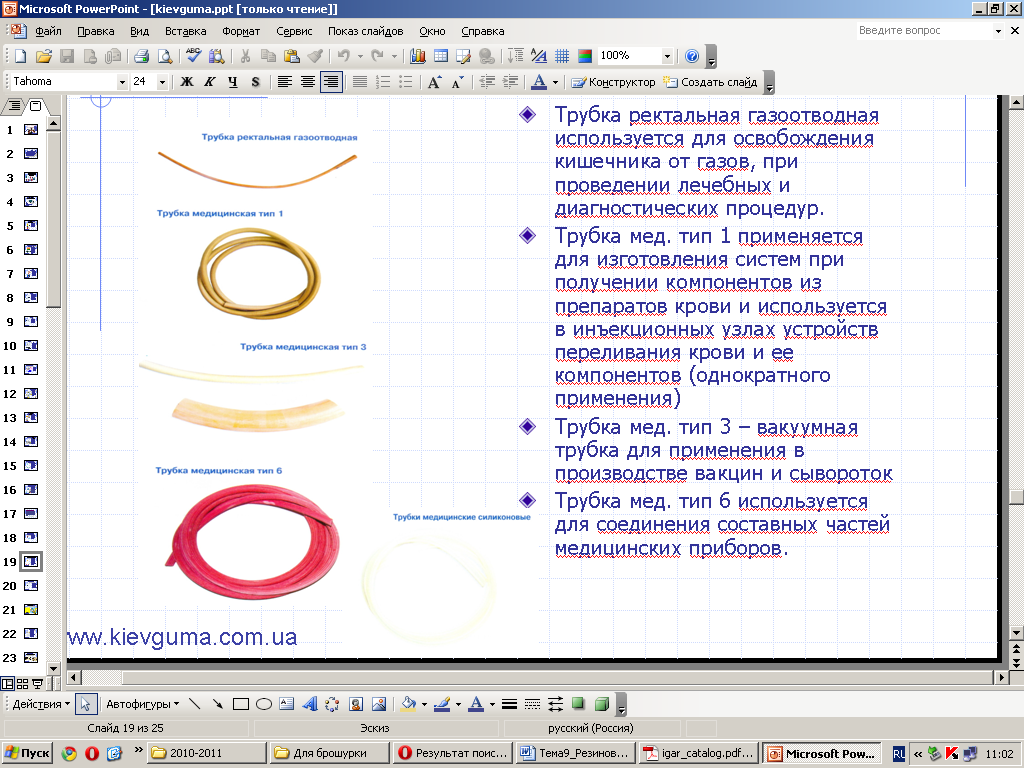Decrease font size with small A icon
1024x768 pixels.
tap(457, 82)
